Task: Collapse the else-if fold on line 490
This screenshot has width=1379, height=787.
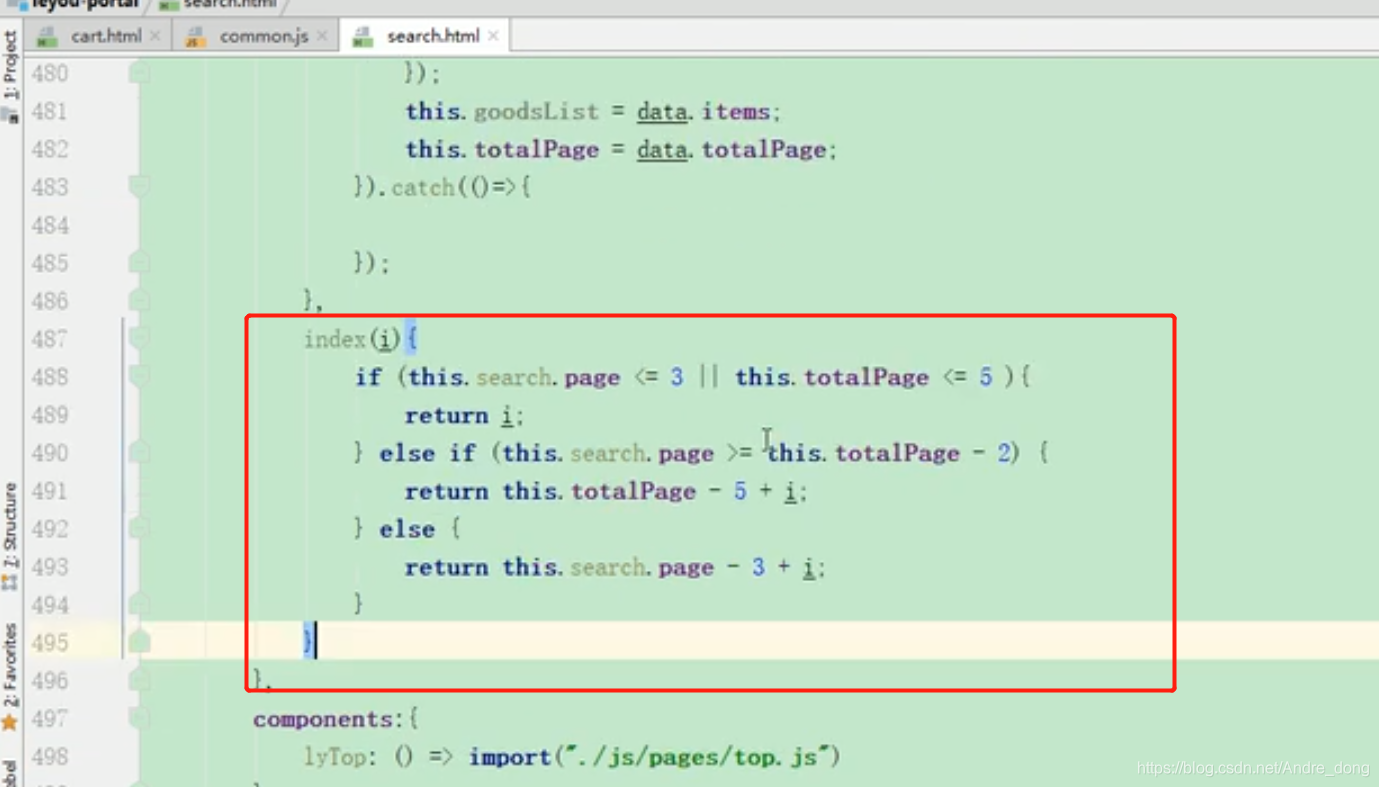Action: (x=139, y=452)
